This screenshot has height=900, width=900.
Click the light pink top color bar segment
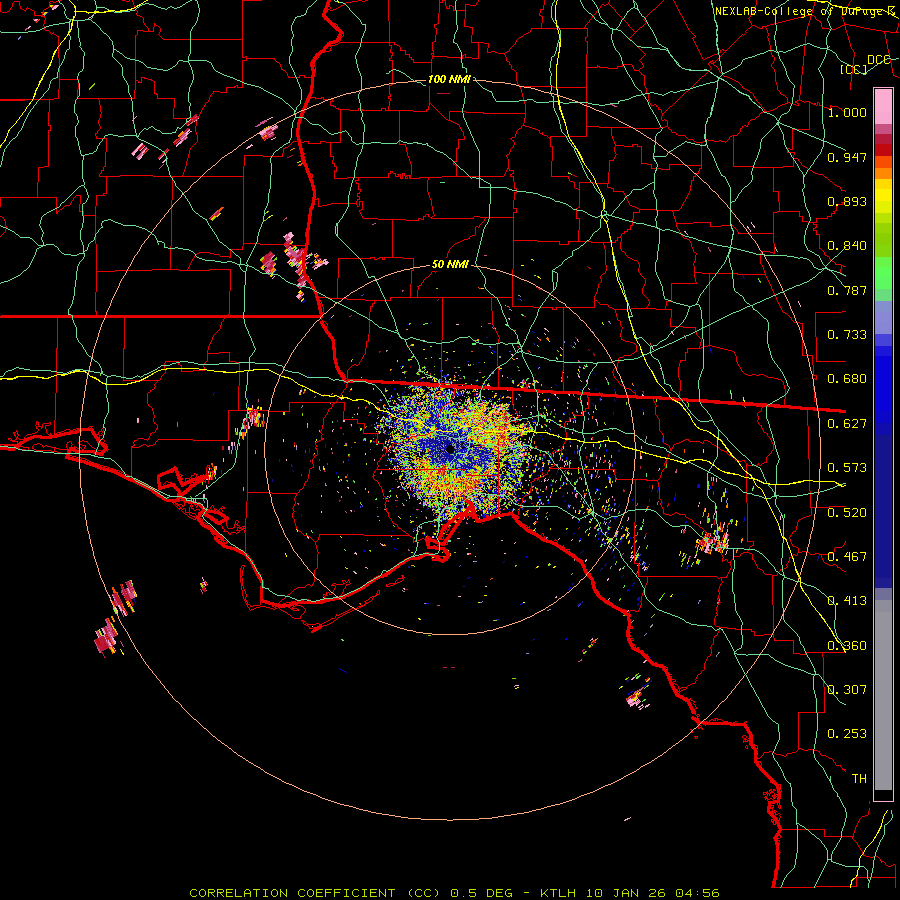(x=883, y=106)
